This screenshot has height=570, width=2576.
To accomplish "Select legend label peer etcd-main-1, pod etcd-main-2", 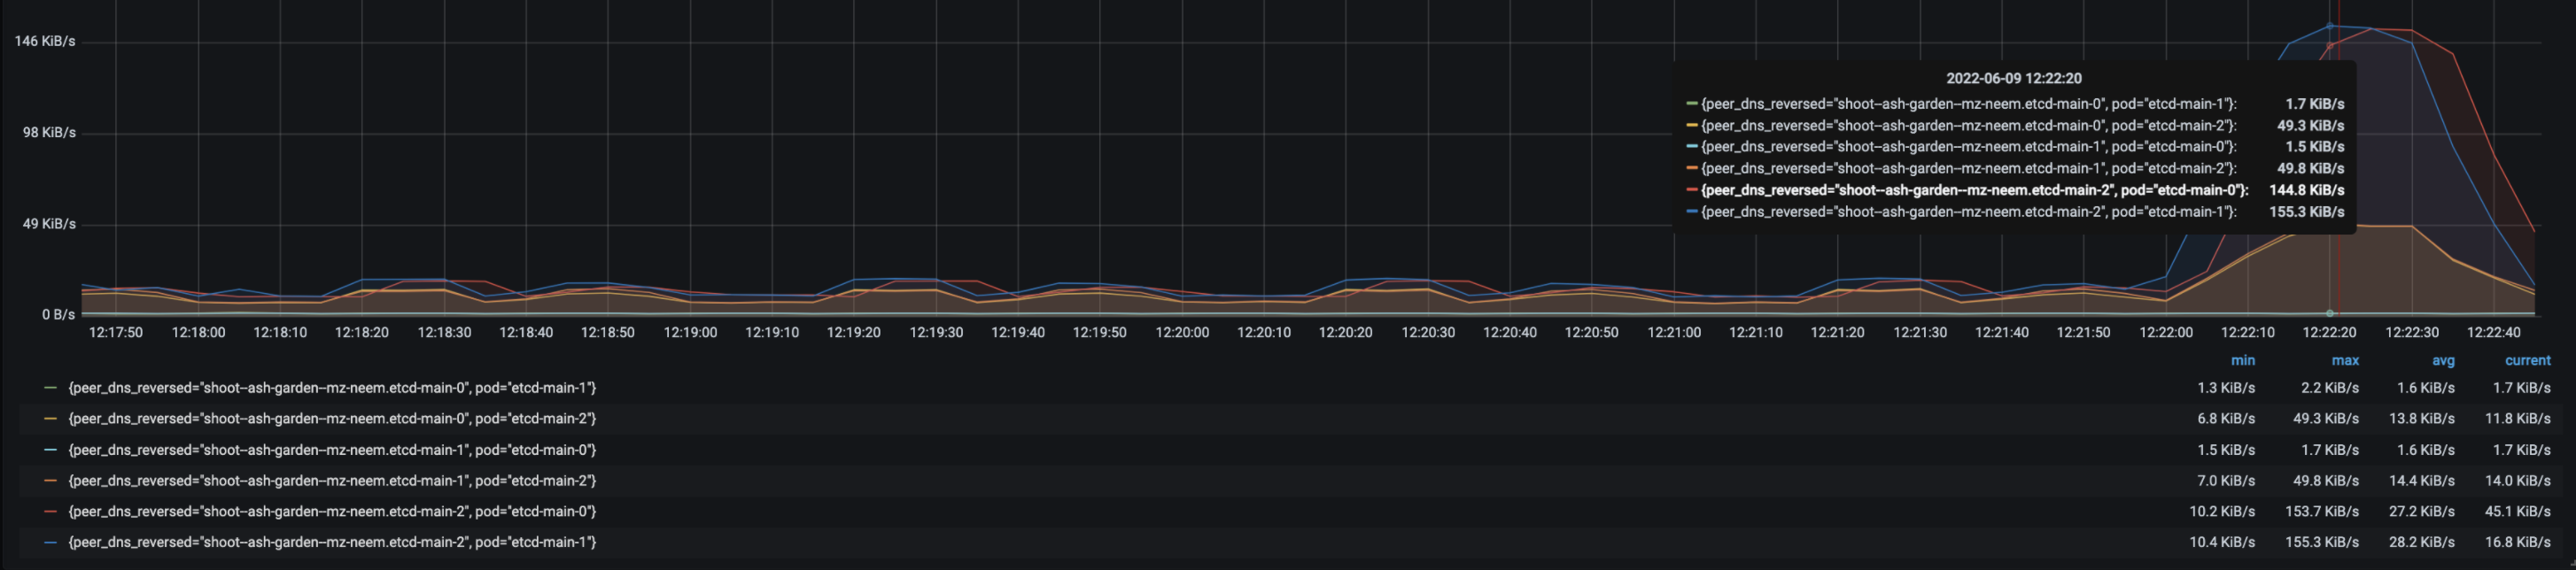I will (x=332, y=481).
